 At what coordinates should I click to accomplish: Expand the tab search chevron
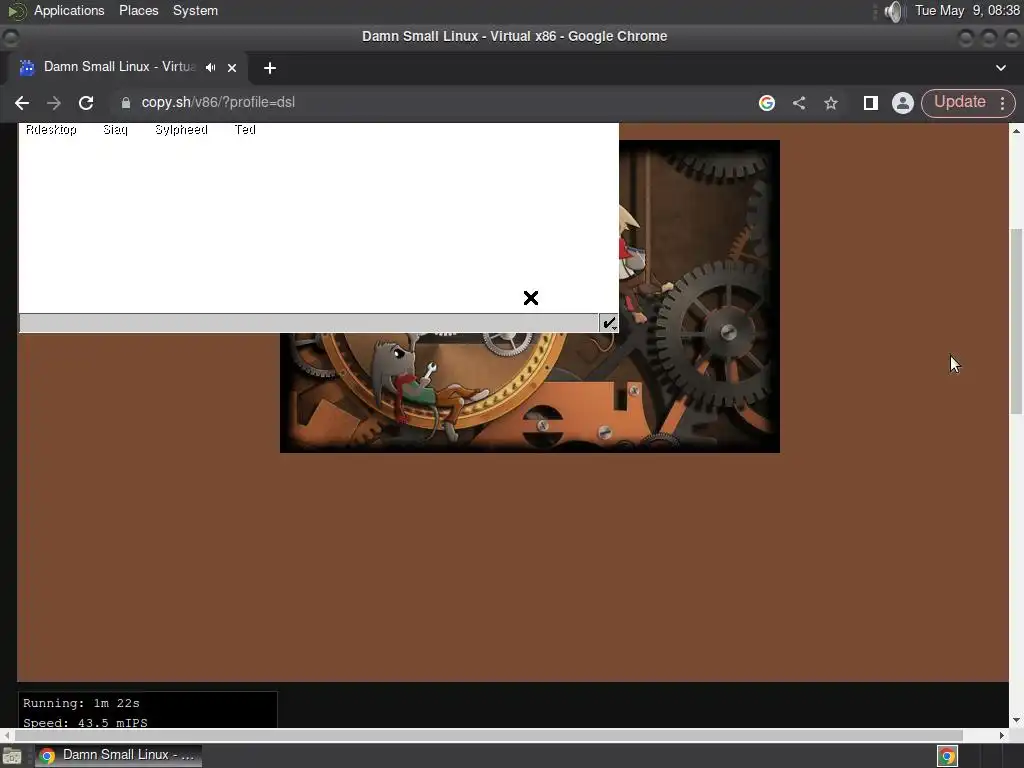[1000, 68]
